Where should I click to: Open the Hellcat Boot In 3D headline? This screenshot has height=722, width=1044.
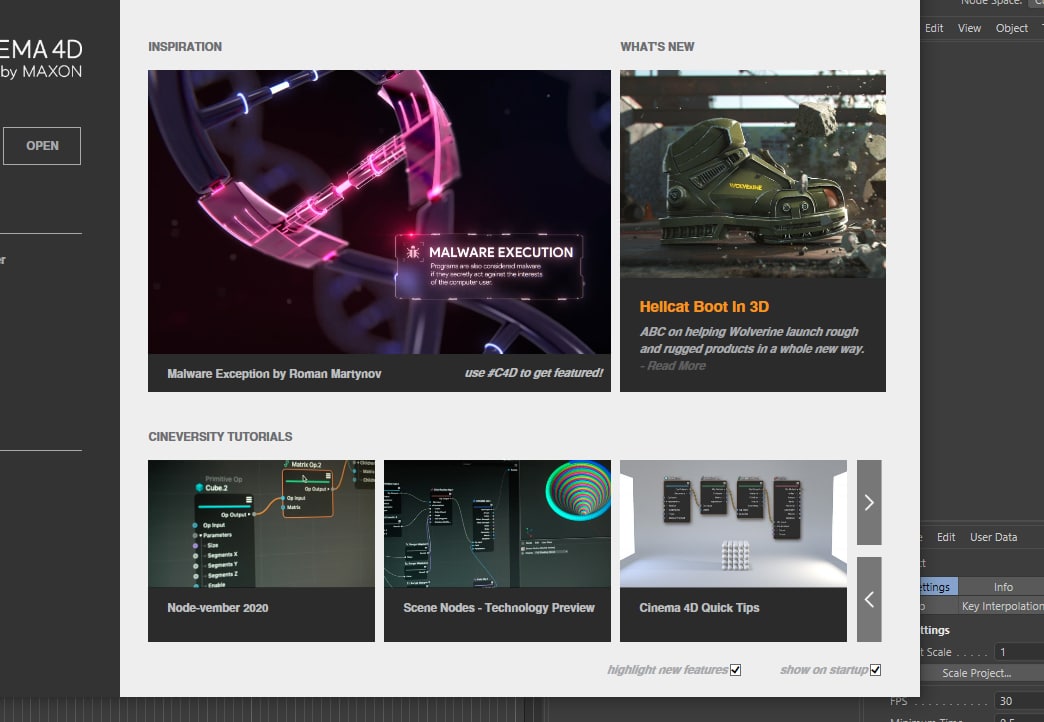pyautogui.click(x=704, y=307)
